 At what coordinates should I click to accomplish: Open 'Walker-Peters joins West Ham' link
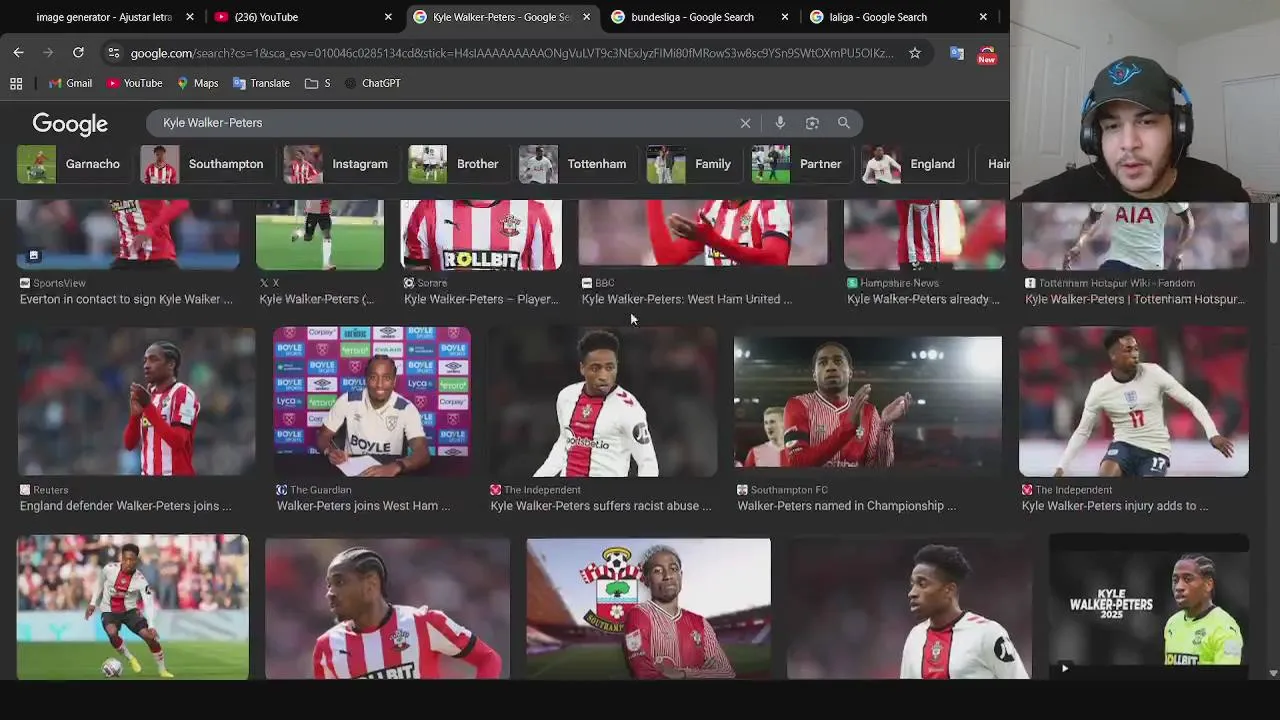[x=363, y=506]
